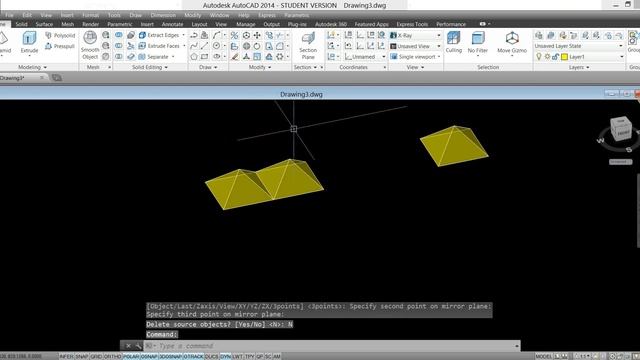Toggle GRID display in status bar
The width and height of the screenshot is (640, 360).
96,356
